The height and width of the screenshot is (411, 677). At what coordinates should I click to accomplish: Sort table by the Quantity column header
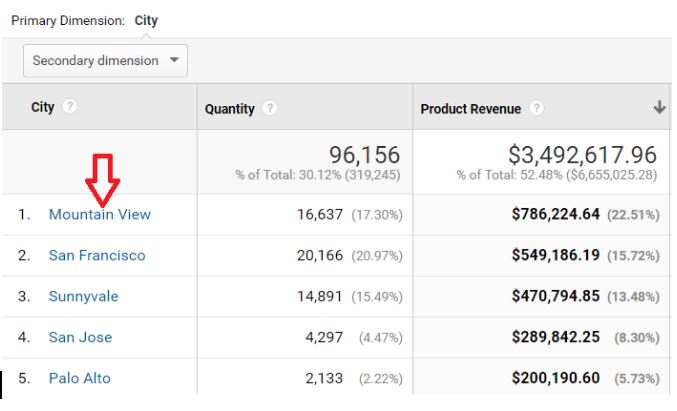(229, 109)
